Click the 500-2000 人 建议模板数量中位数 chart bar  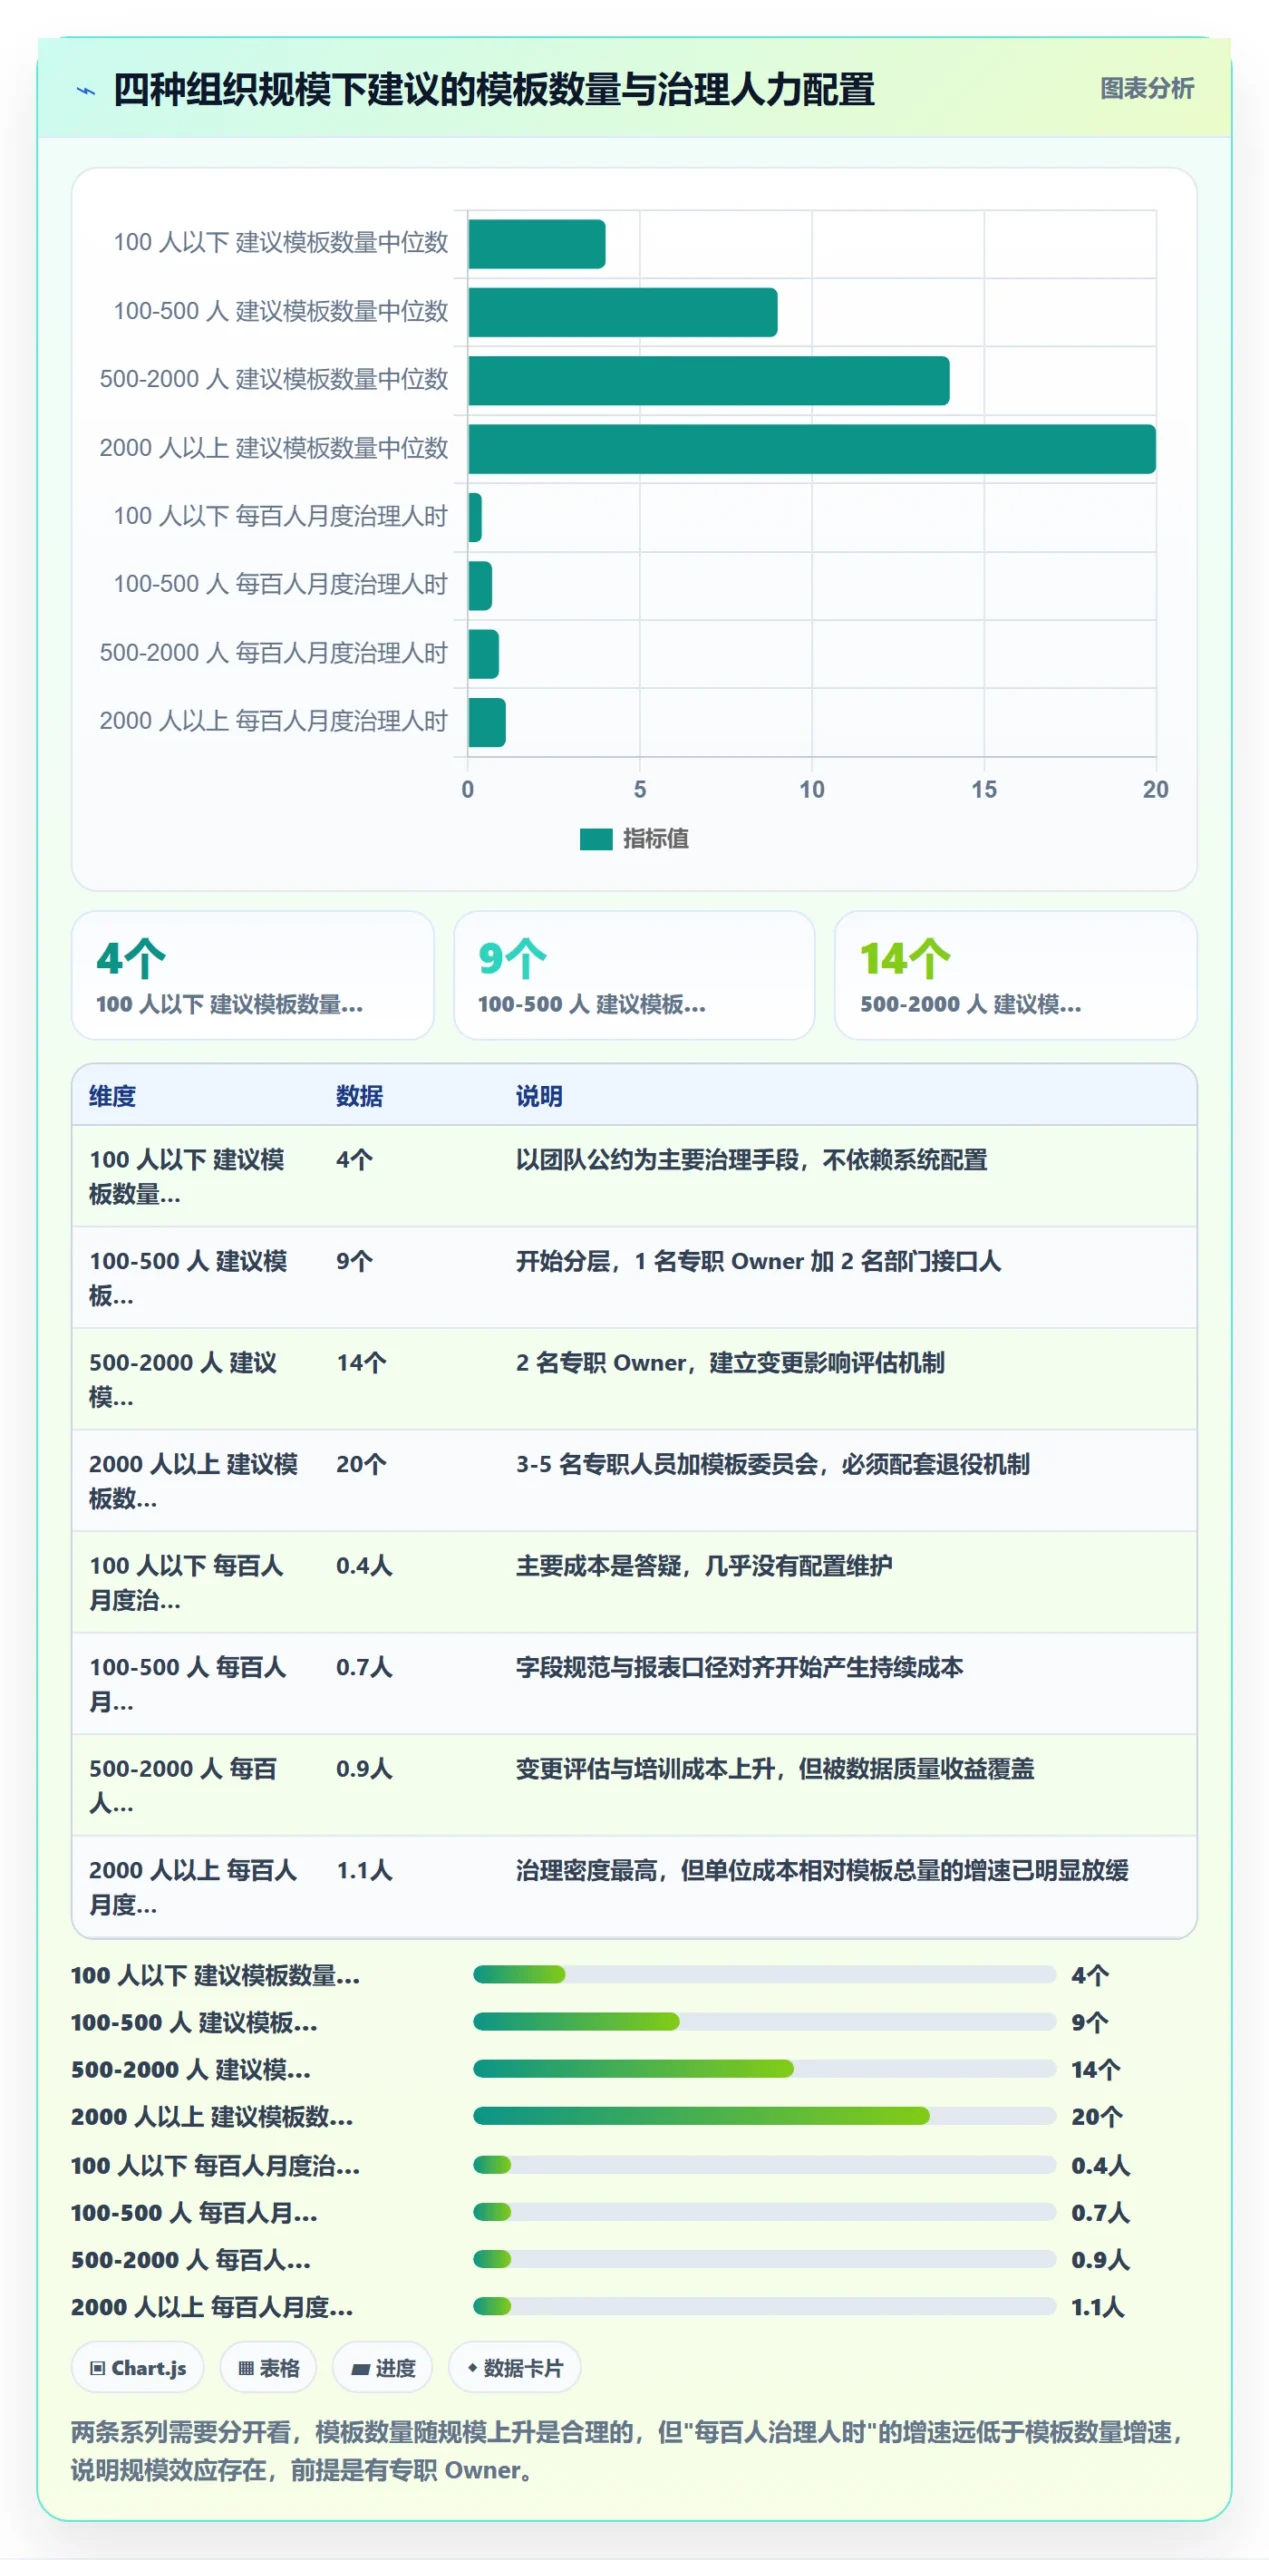pyautogui.click(x=708, y=380)
